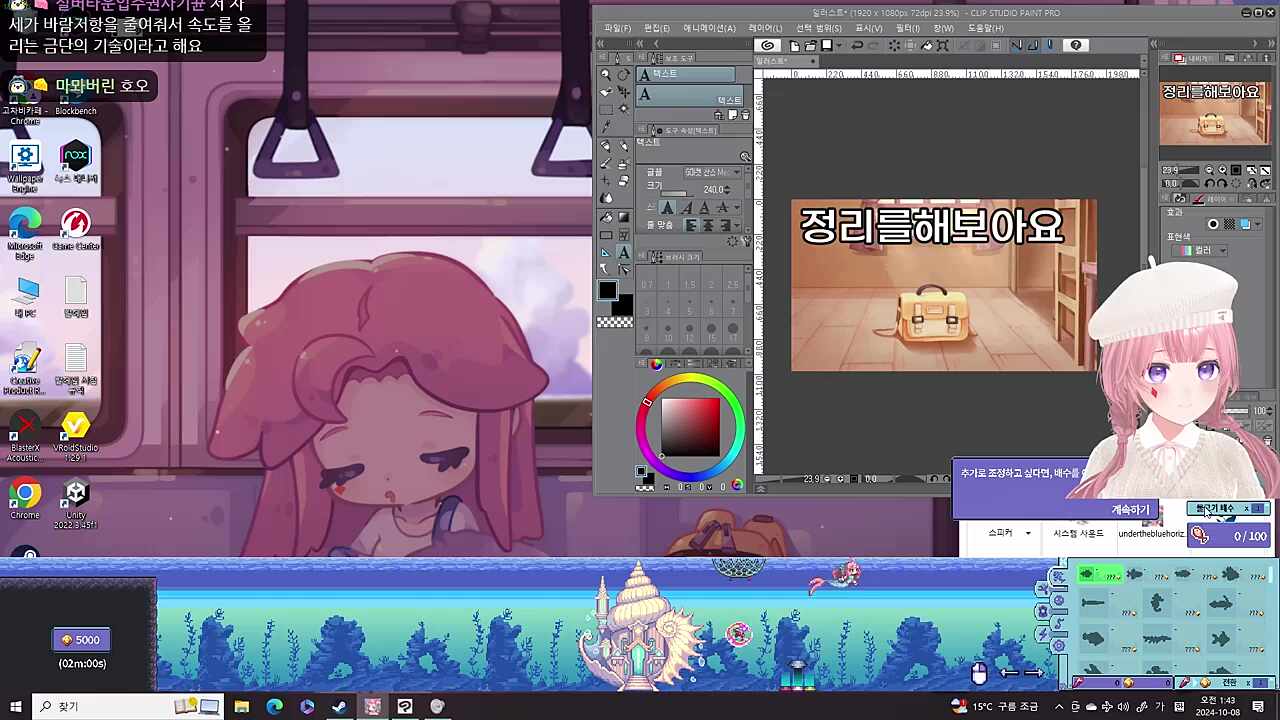1280x720 pixels.
Task: Save the current illustration
Action: tap(827, 45)
